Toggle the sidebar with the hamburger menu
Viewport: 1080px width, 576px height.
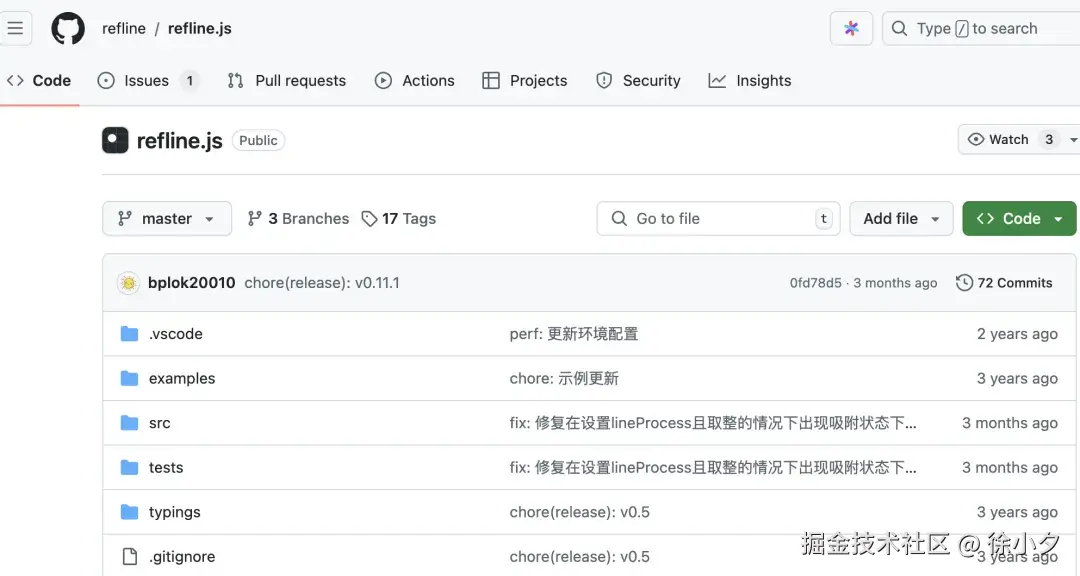coord(15,28)
